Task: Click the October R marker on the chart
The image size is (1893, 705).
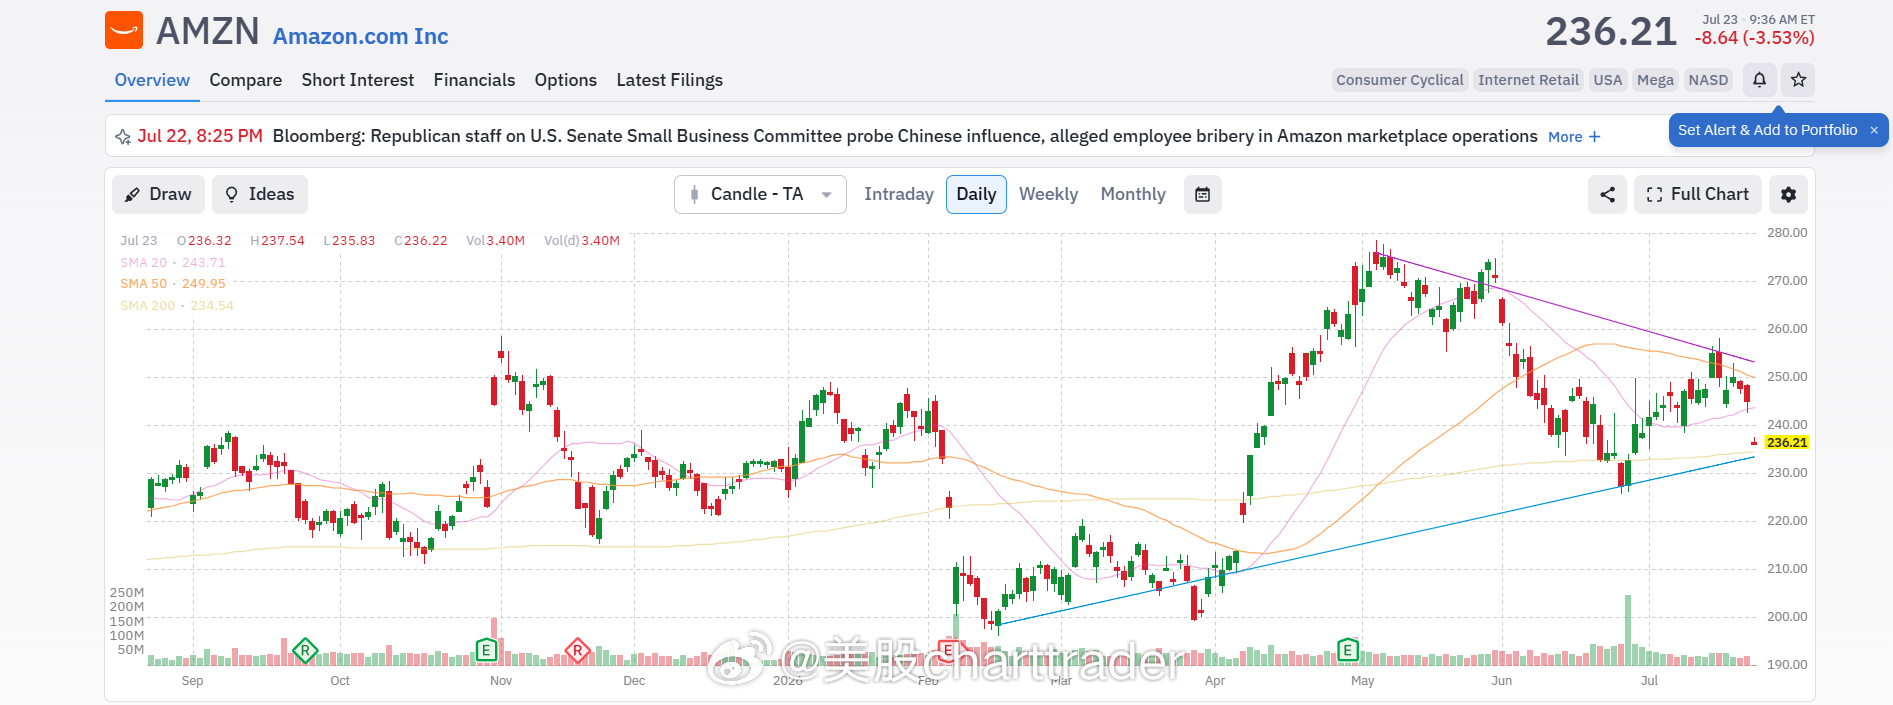Action: (x=305, y=651)
